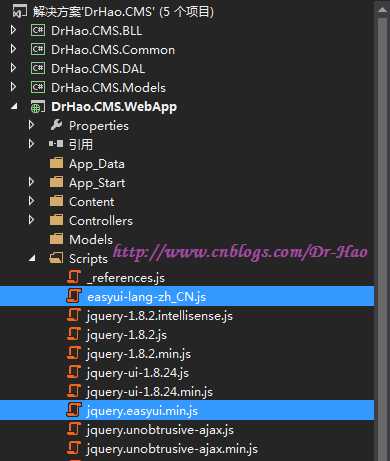Click the scrollbar up arrow
This screenshot has width=390, height=461.
[x=382, y=10]
